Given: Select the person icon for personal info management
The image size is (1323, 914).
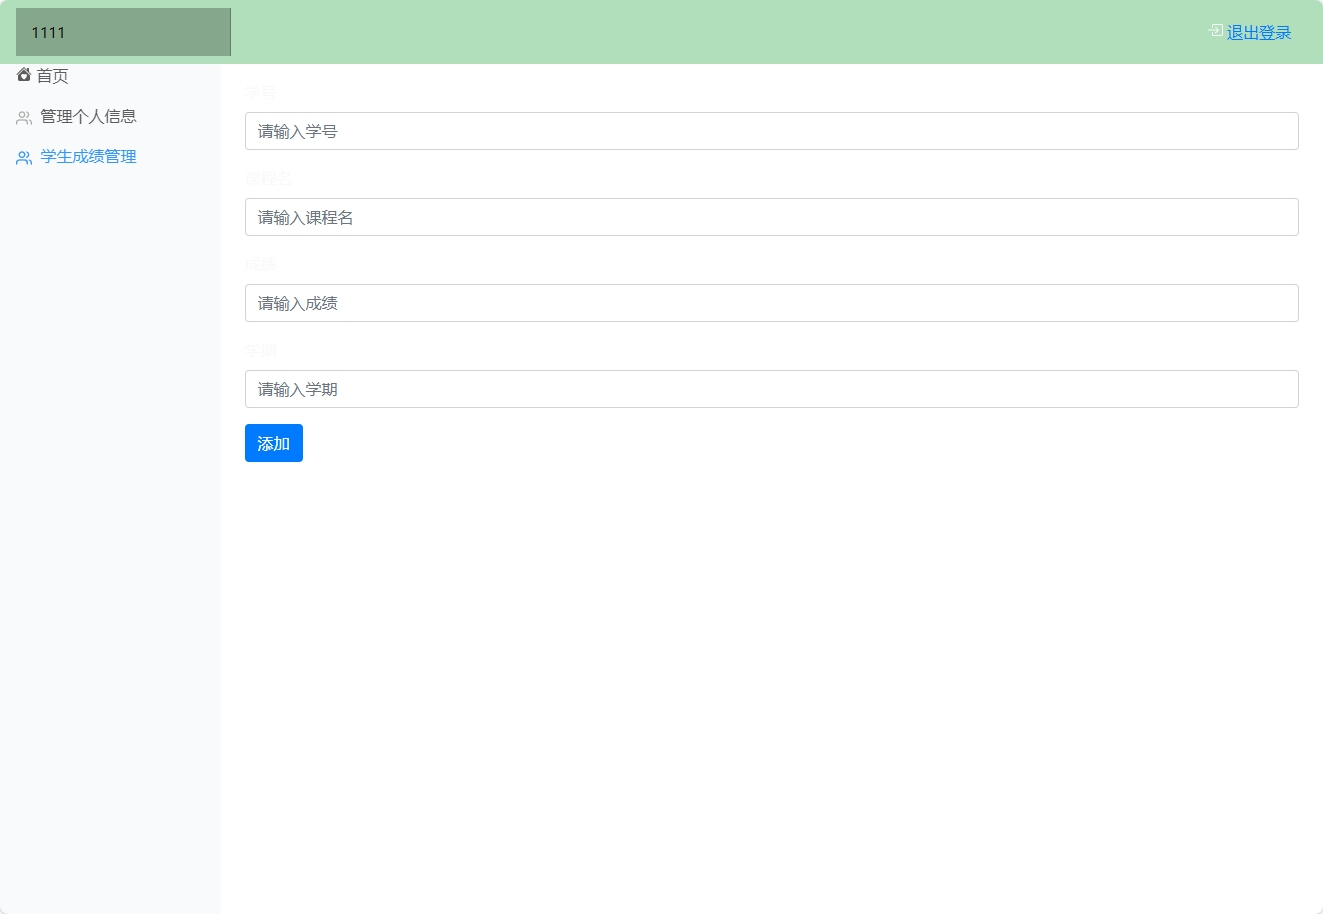Looking at the screenshot, I should pyautogui.click(x=23, y=116).
